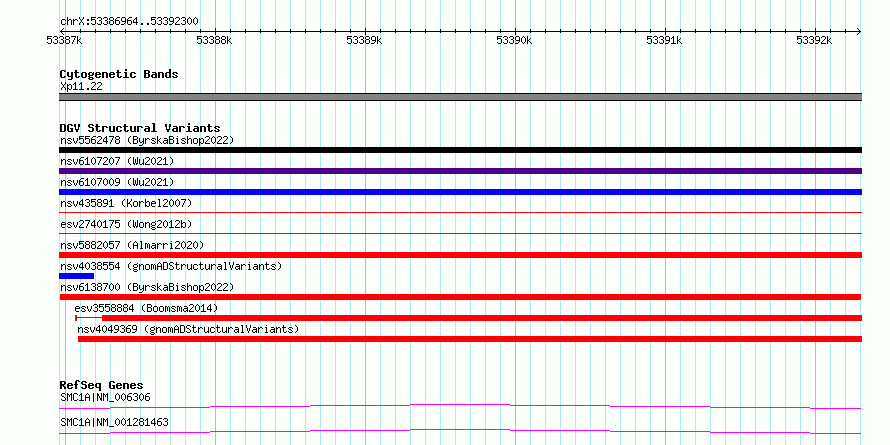Click the nsv5562478 (ByrskaBishop2022) variant label

coord(147,140)
